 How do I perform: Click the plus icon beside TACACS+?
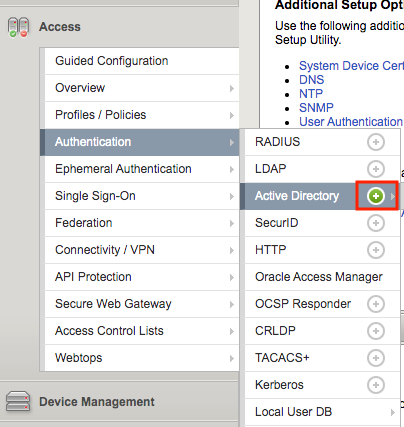376,358
